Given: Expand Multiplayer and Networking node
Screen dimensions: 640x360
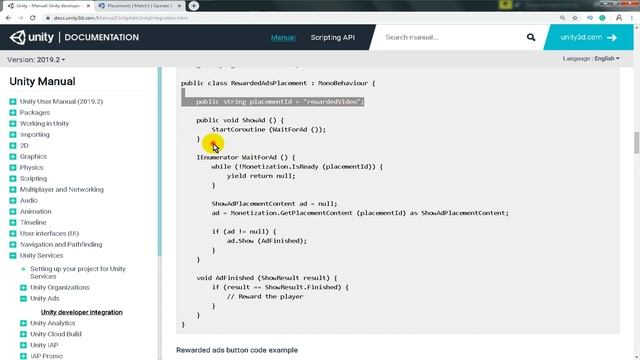Looking at the screenshot, I should click(13, 190).
